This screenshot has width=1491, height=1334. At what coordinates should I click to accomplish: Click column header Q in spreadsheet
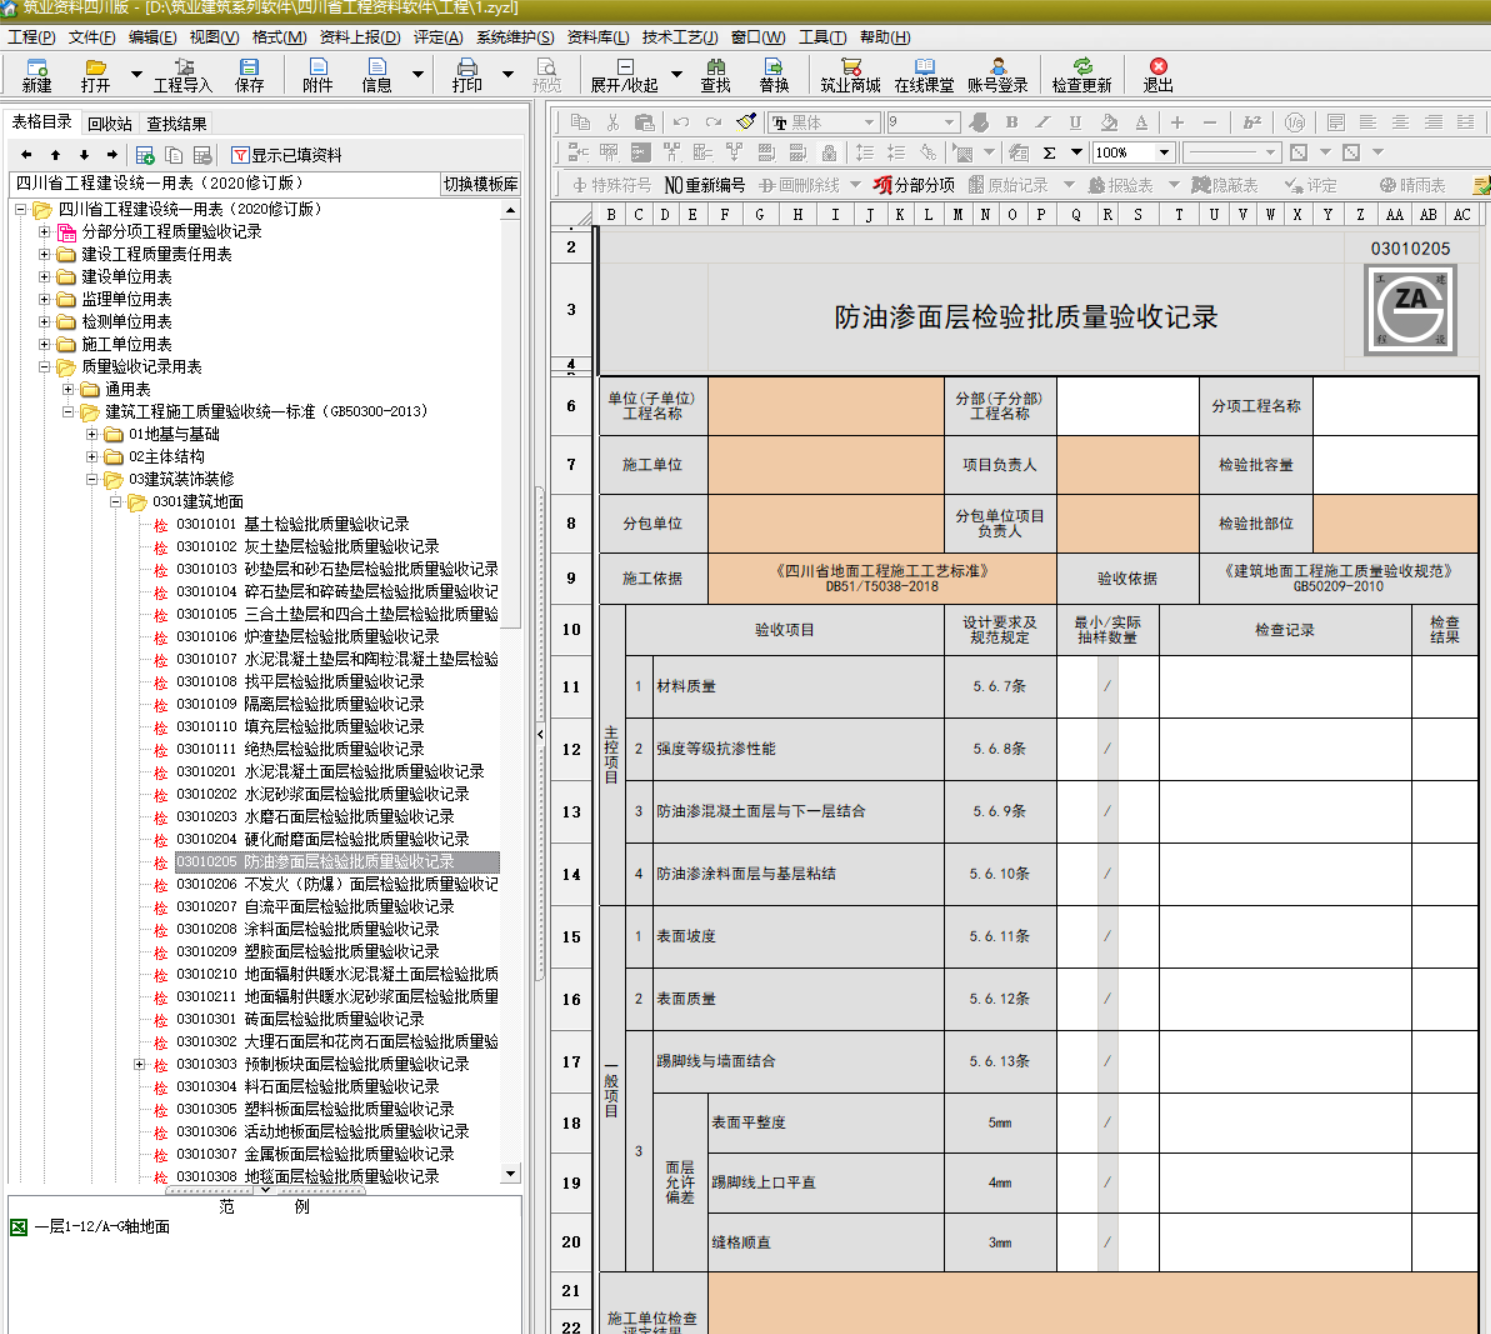pos(1076,214)
